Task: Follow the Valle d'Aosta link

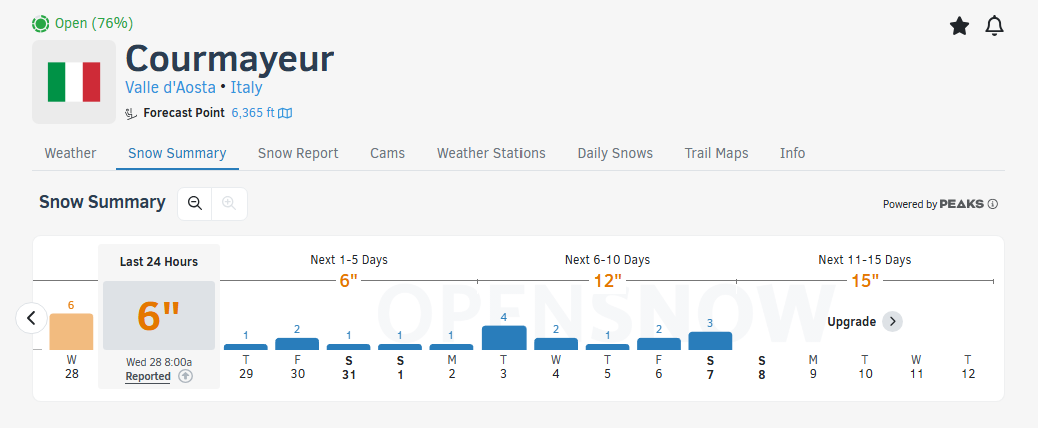Action: (170, 87)
